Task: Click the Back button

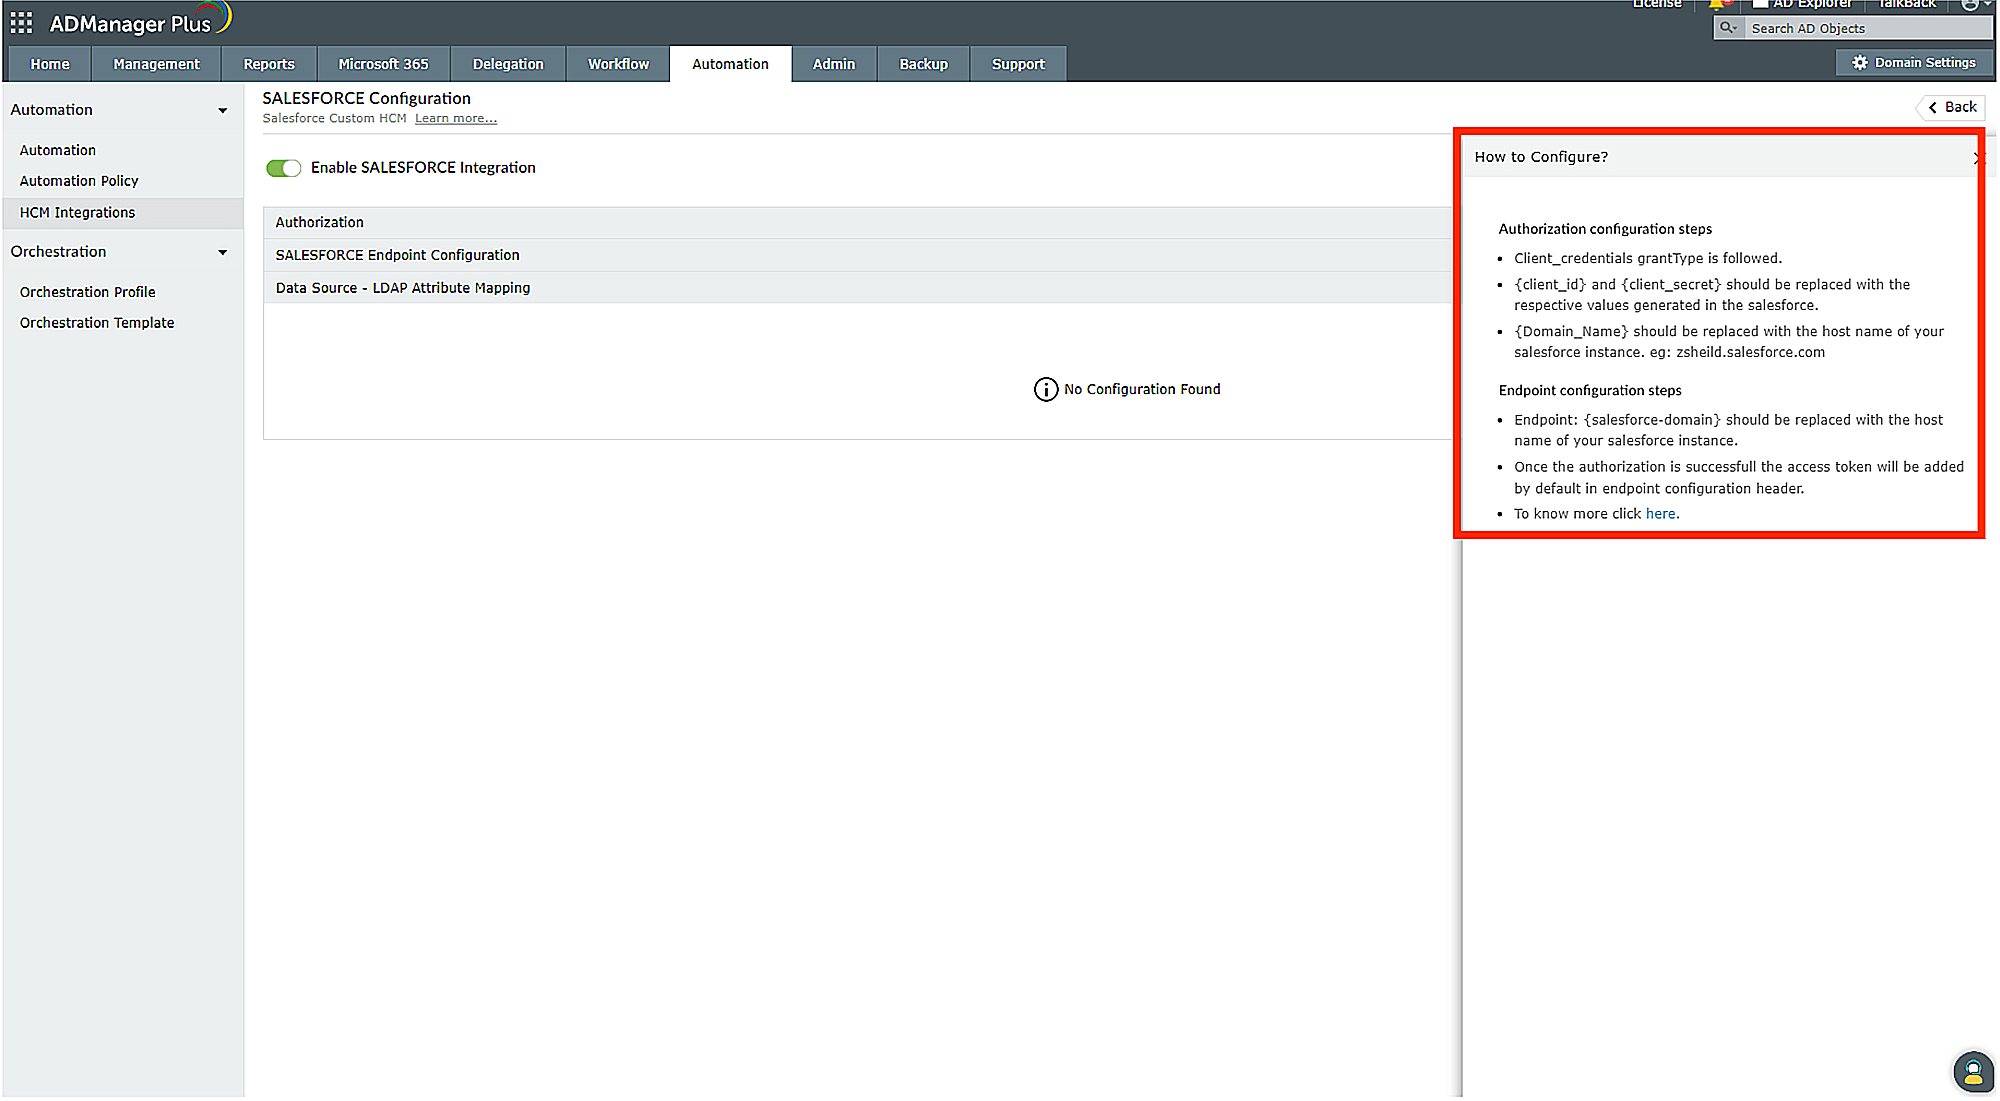Action: tap(1952, 108)
